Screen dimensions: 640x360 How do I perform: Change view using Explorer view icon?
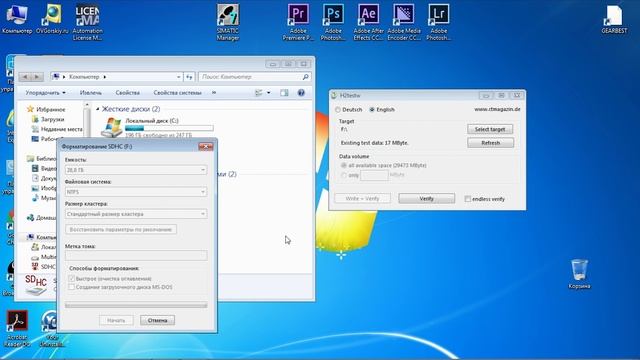(259, 93)
